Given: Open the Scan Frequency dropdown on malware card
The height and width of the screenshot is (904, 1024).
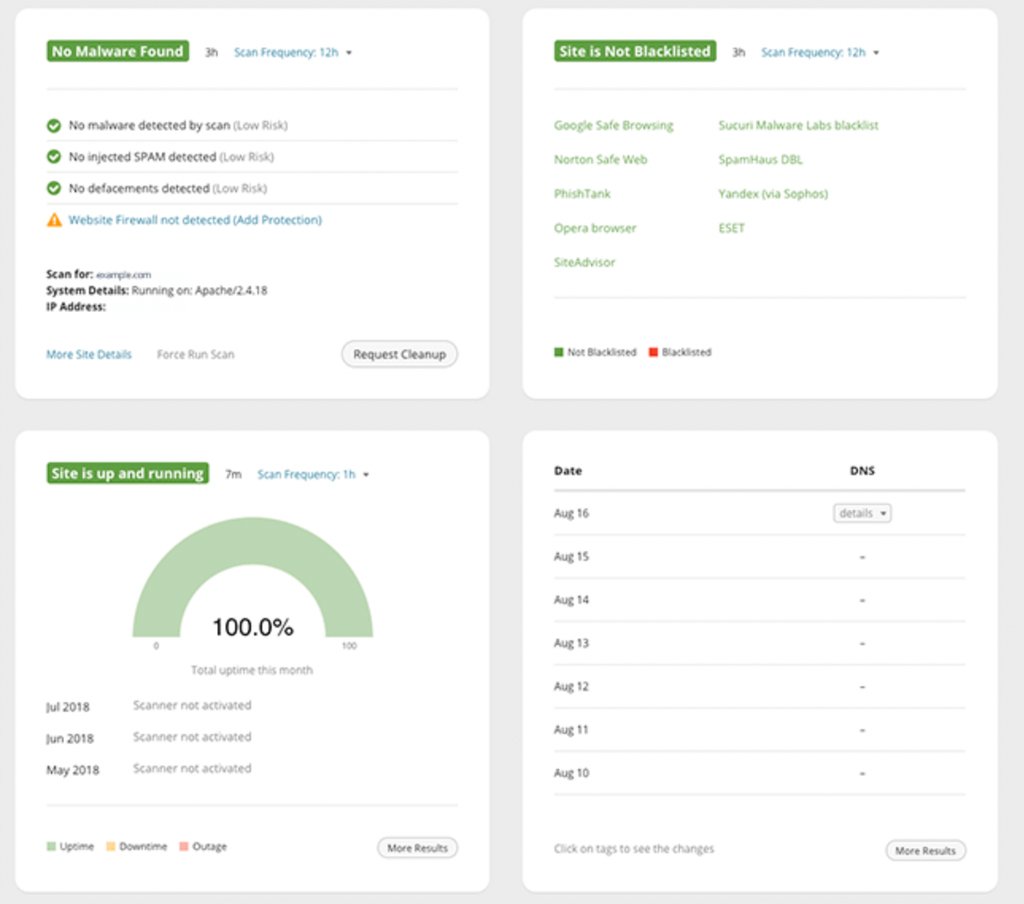Looking at the screenshot, I should [x=293, y=52].
